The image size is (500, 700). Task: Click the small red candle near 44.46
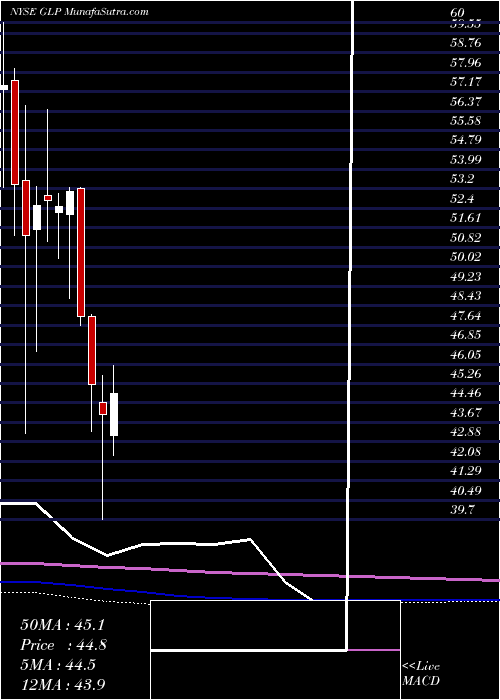click(x=103, y=408)
